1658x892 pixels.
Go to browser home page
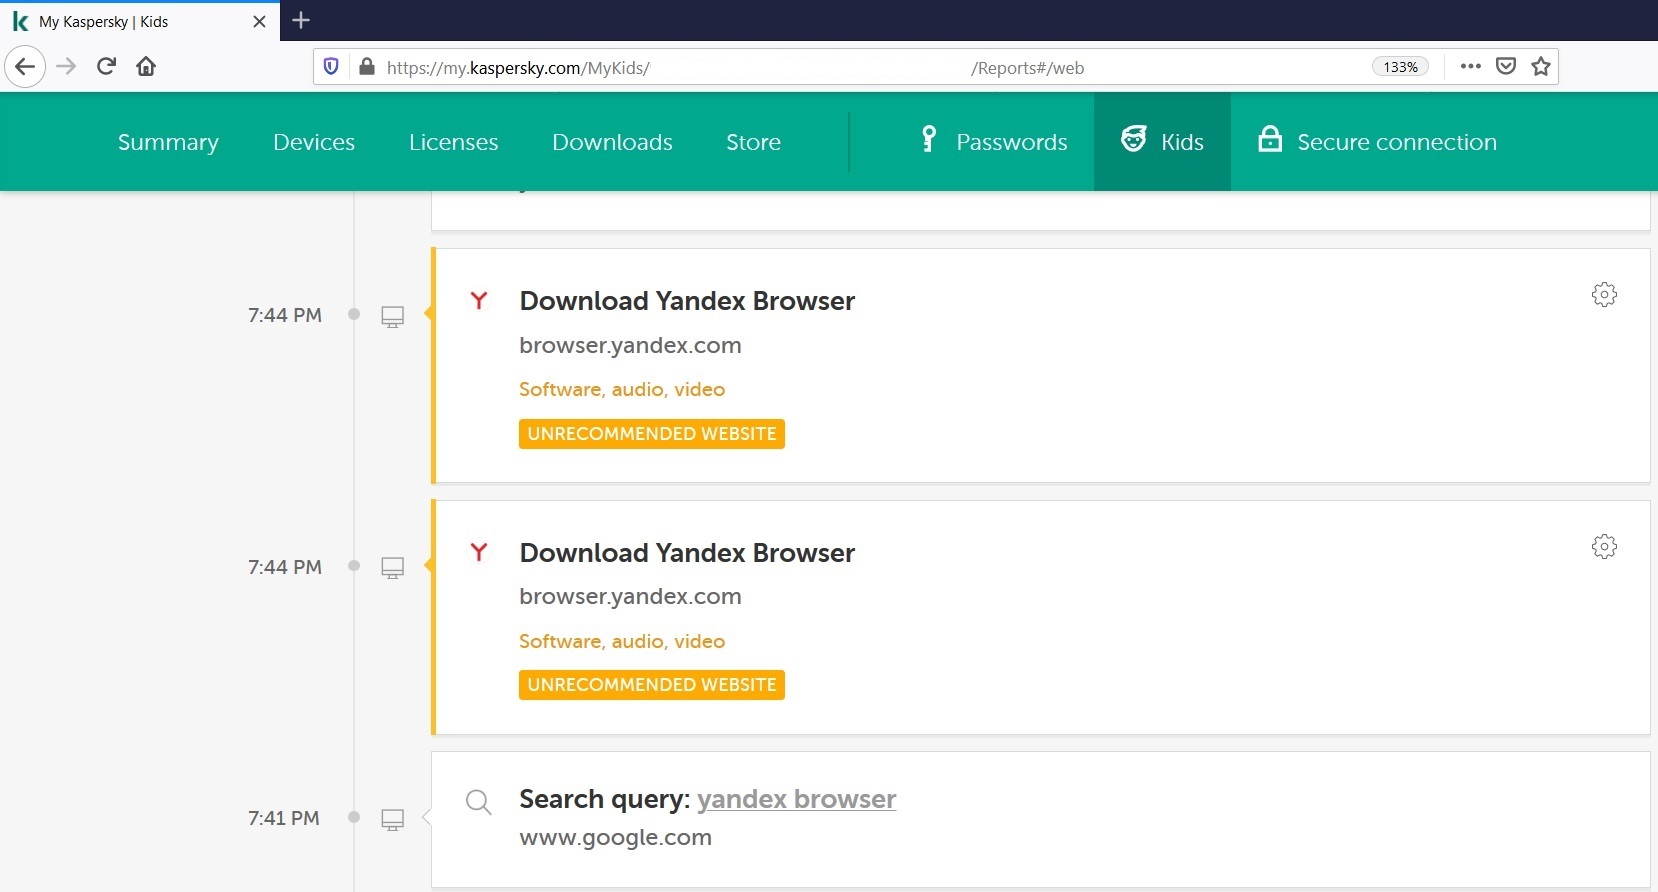click(146, 67)
